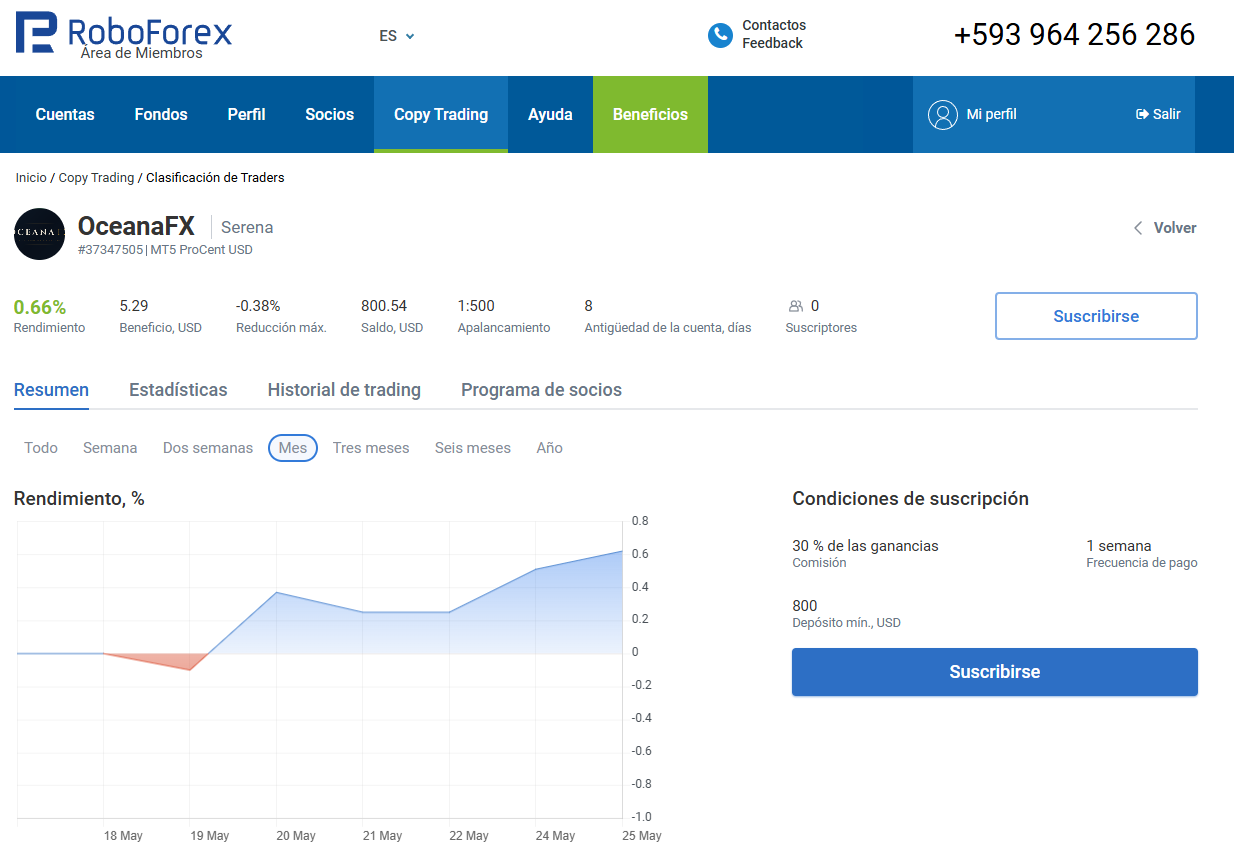Select the Tres meses period filter

pyautogui.click(x=371, y=448)
